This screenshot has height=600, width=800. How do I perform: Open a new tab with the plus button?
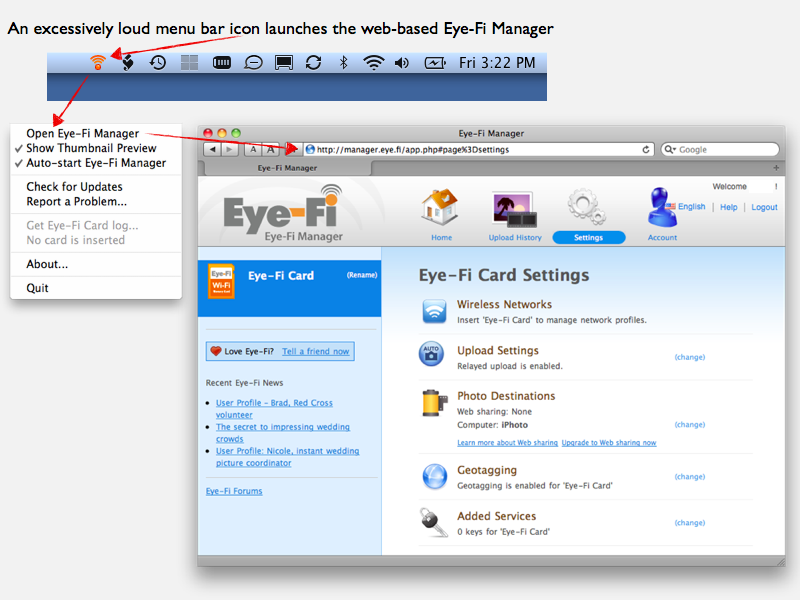point(776,167)
